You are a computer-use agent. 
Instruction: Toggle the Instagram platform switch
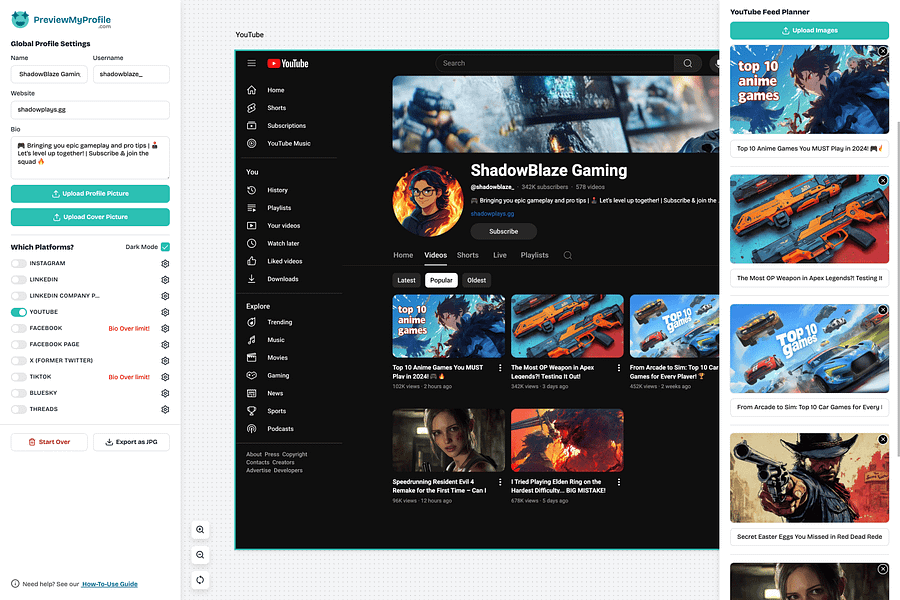click(x=19, y=264)
